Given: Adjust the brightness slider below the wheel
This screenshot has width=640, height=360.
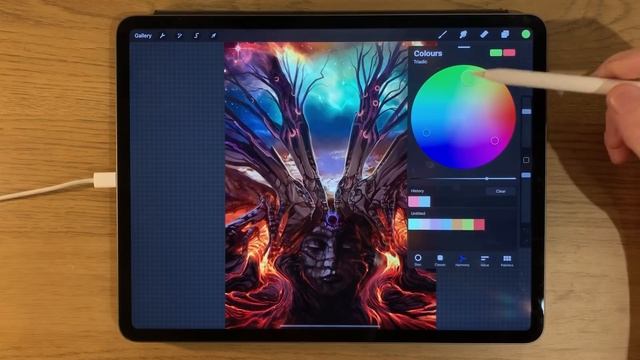Looking at the screenshot, I should [463, 178].
